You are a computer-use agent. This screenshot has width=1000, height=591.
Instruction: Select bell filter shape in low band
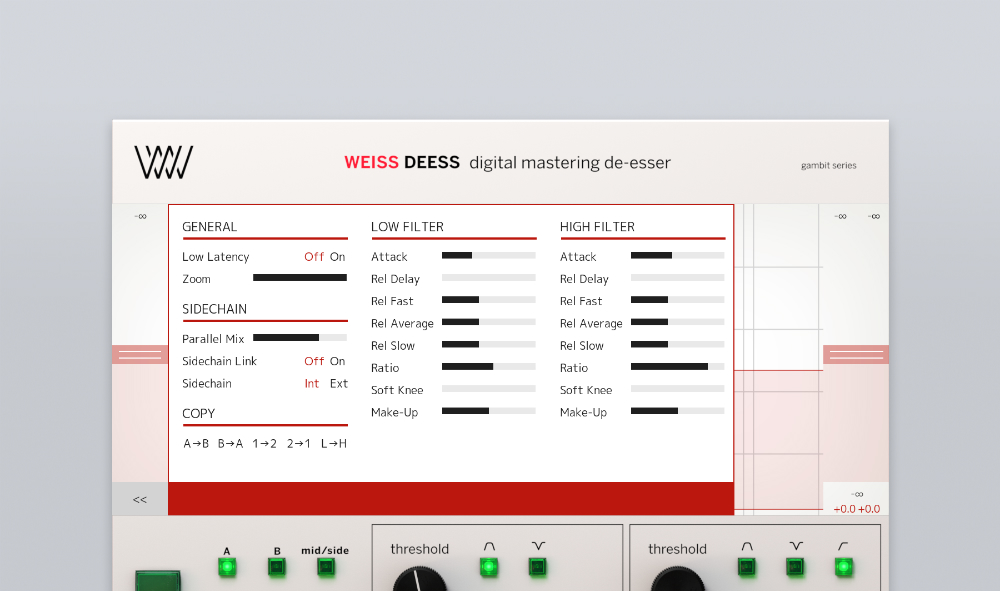[x=489, y=567]
